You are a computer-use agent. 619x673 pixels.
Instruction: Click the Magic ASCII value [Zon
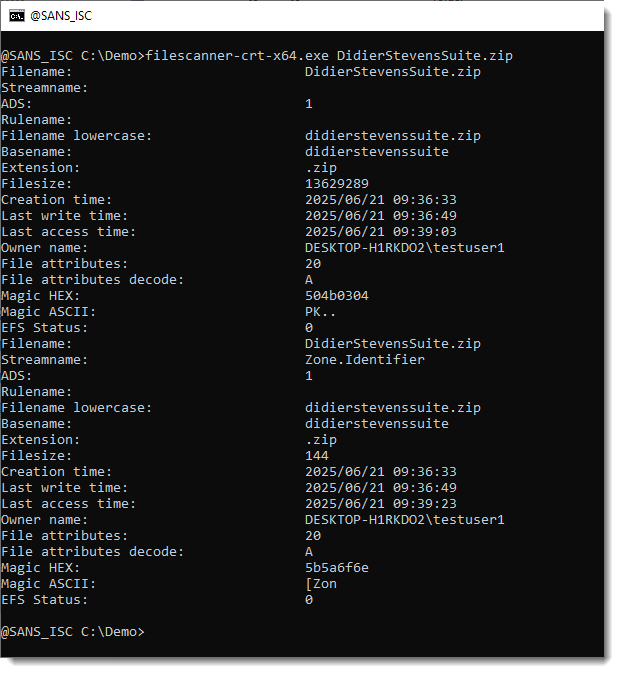[x=321, y=584]
